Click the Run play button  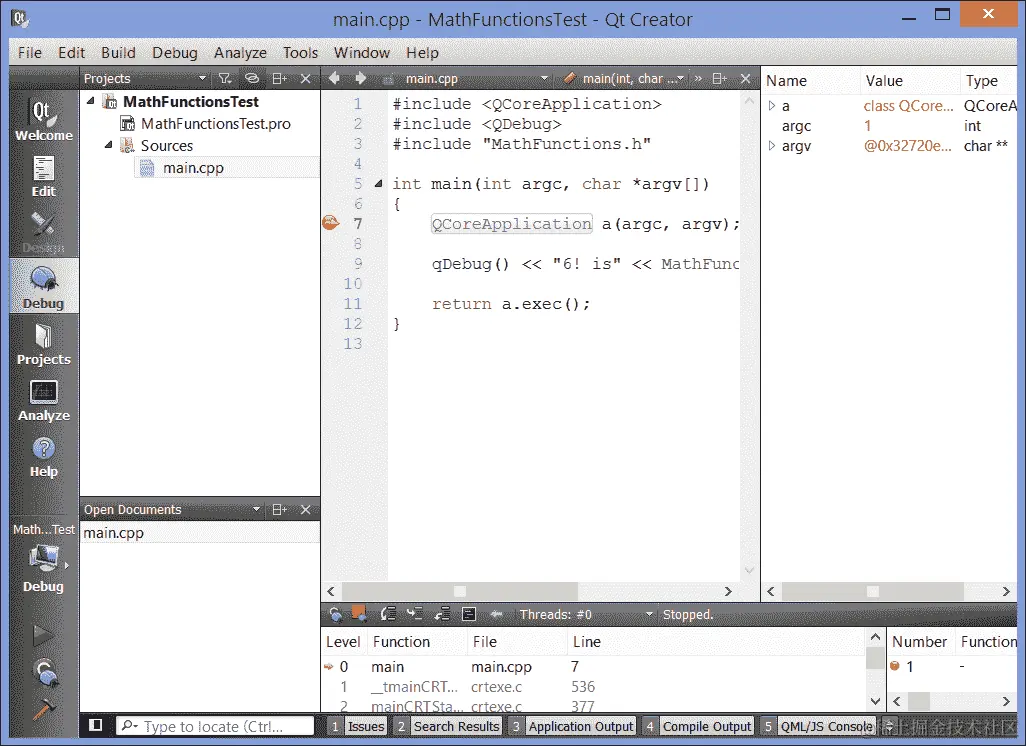point(43,635)
